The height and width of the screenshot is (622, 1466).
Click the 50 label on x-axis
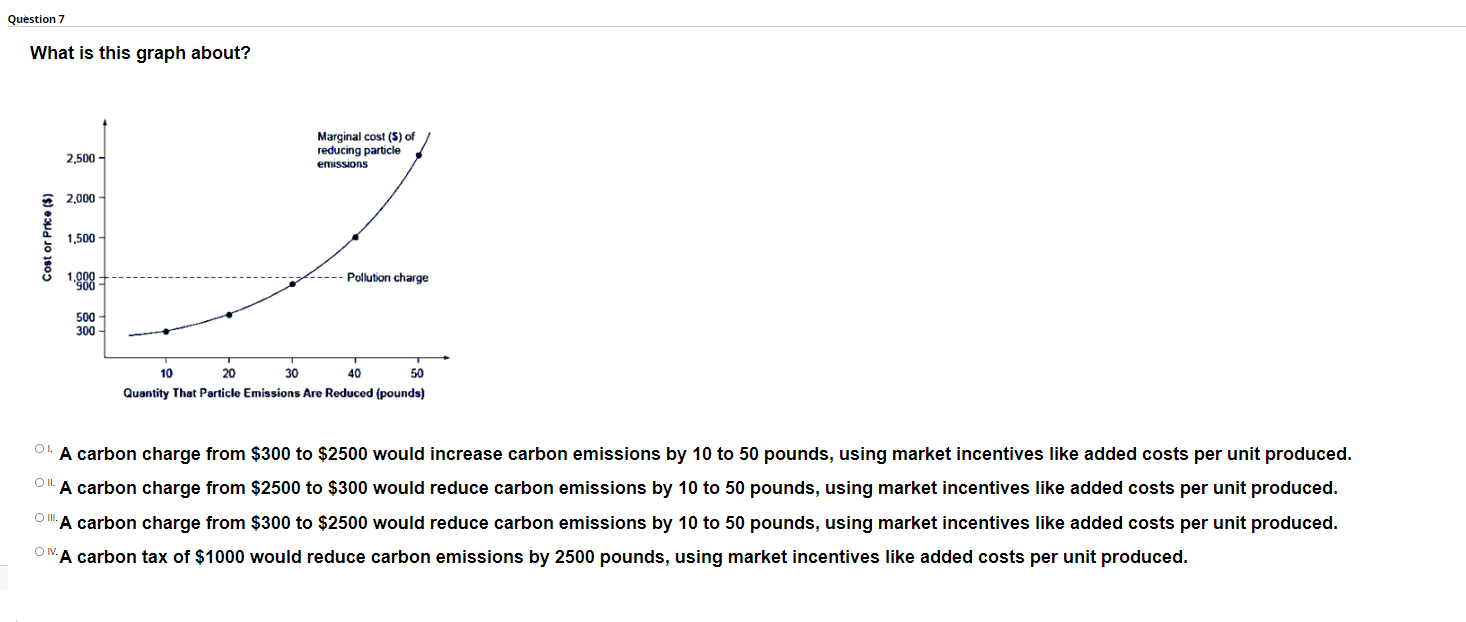pos(417,372)
